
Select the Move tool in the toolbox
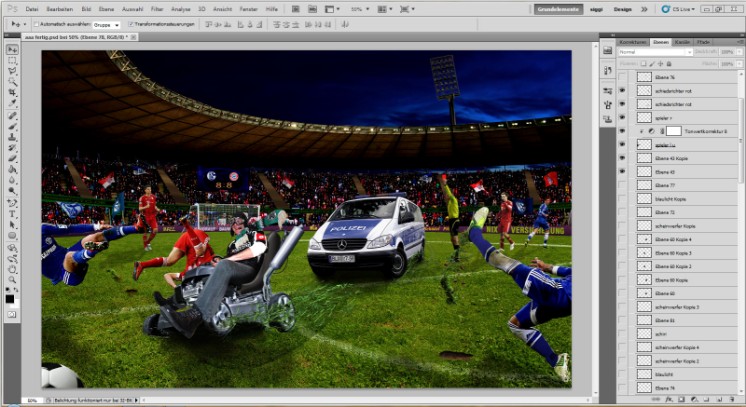[12, 49]
